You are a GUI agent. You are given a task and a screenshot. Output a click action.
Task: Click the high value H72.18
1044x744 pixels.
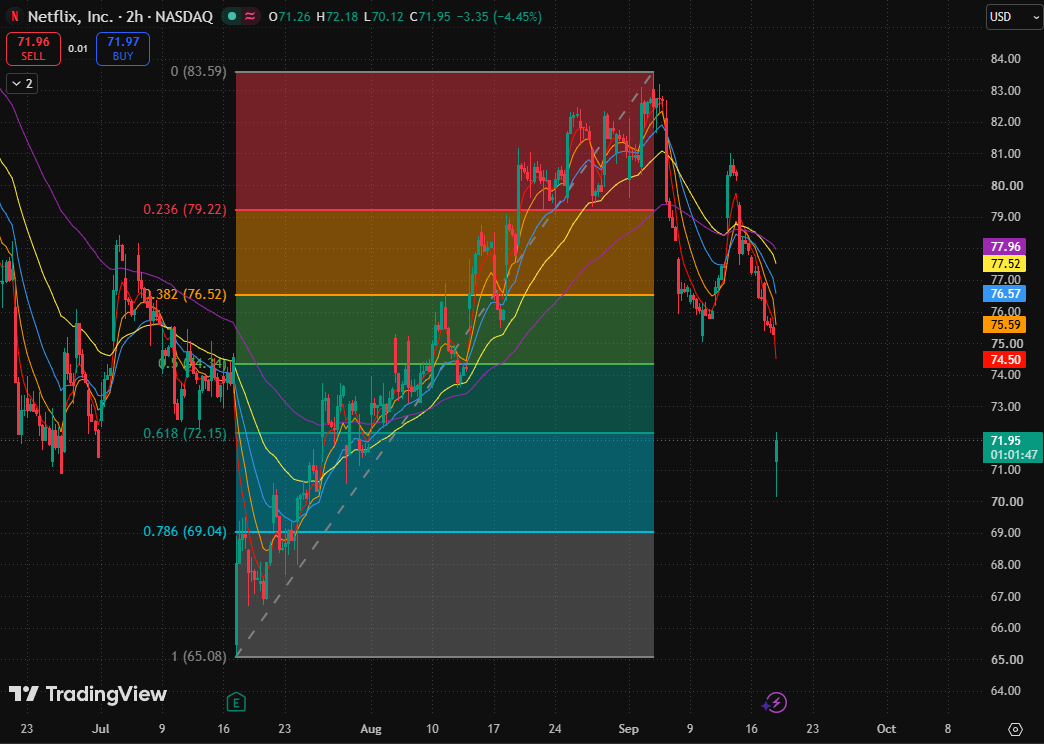pos(338,17)
